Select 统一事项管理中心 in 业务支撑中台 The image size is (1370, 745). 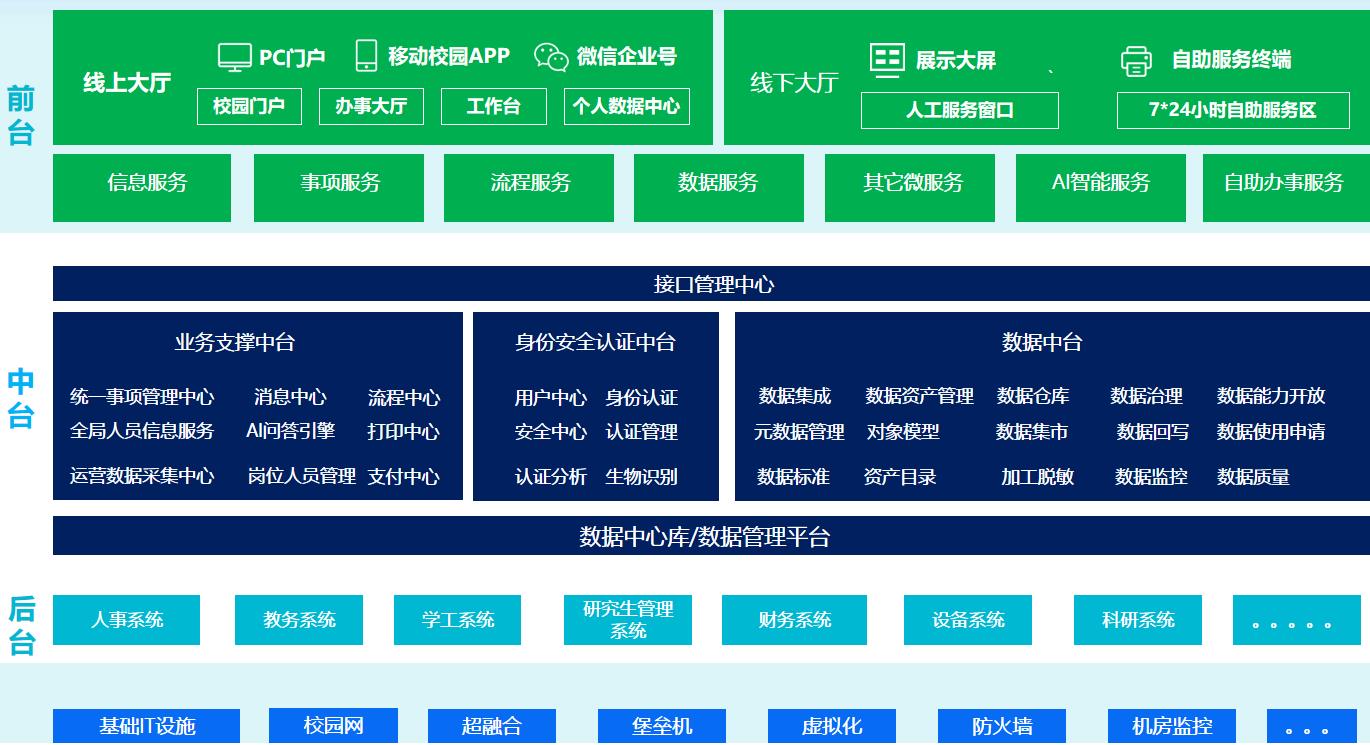[x=142, y=397]
